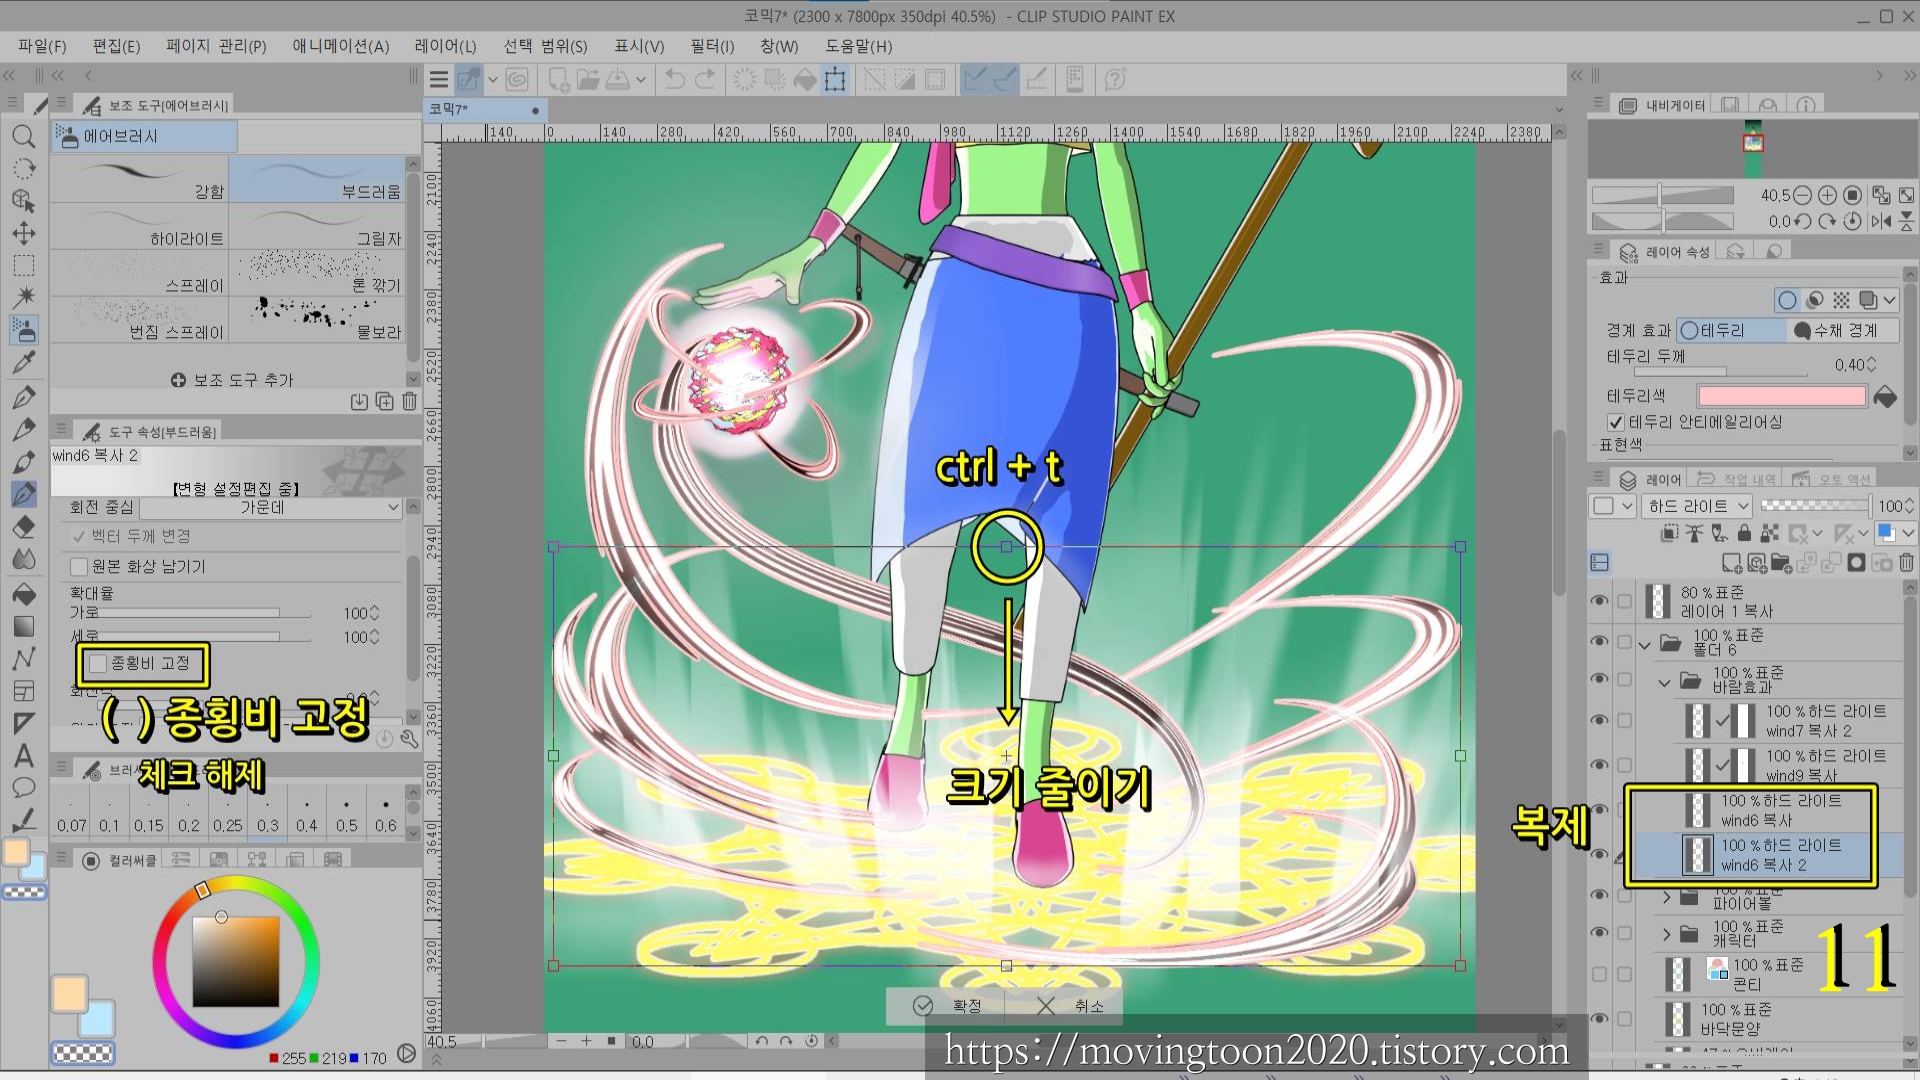1920x1080 pixels.
Task: Open the 하드 라이트 blend mode dropdown
Action: [x=1698, y=506]
